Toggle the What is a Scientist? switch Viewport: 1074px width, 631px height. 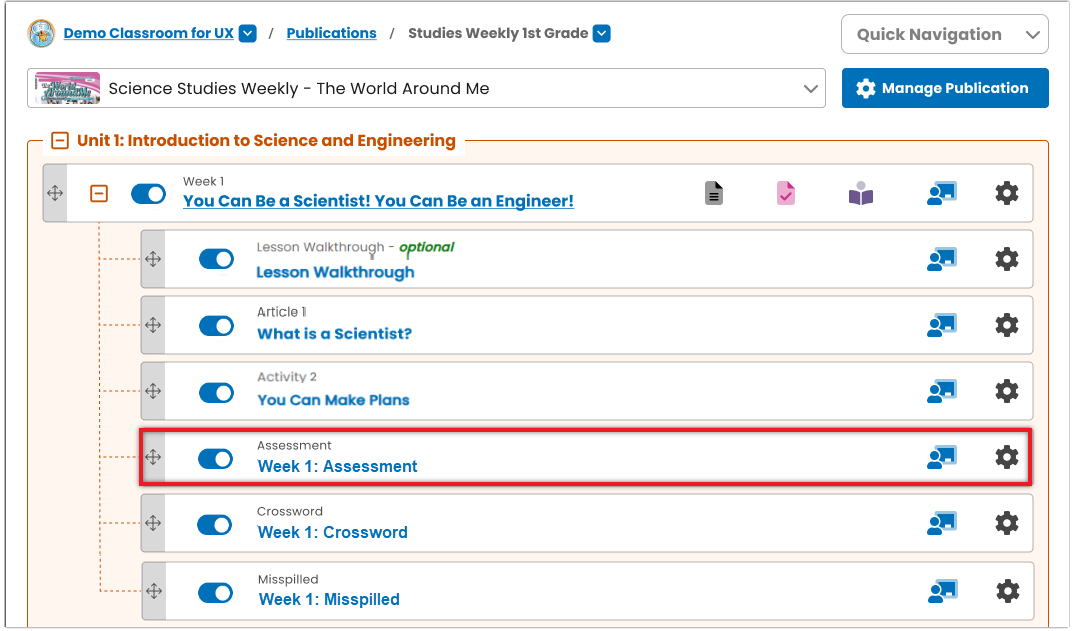216,325
